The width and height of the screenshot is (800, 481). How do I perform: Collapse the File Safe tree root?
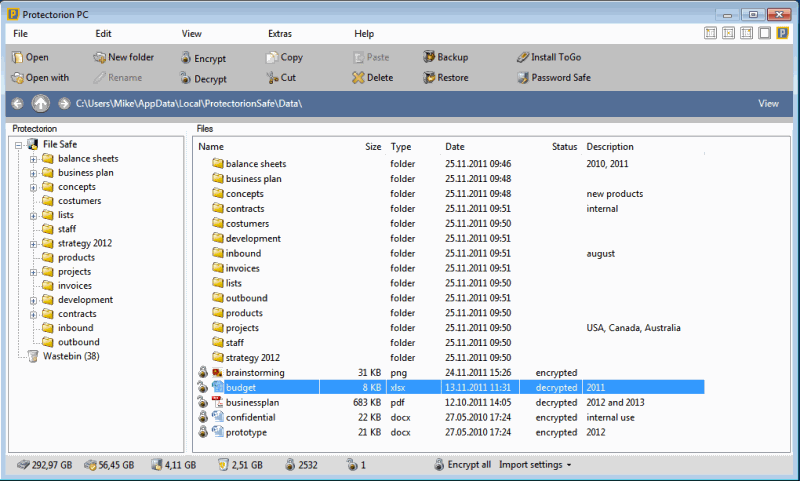pos(18,145)
